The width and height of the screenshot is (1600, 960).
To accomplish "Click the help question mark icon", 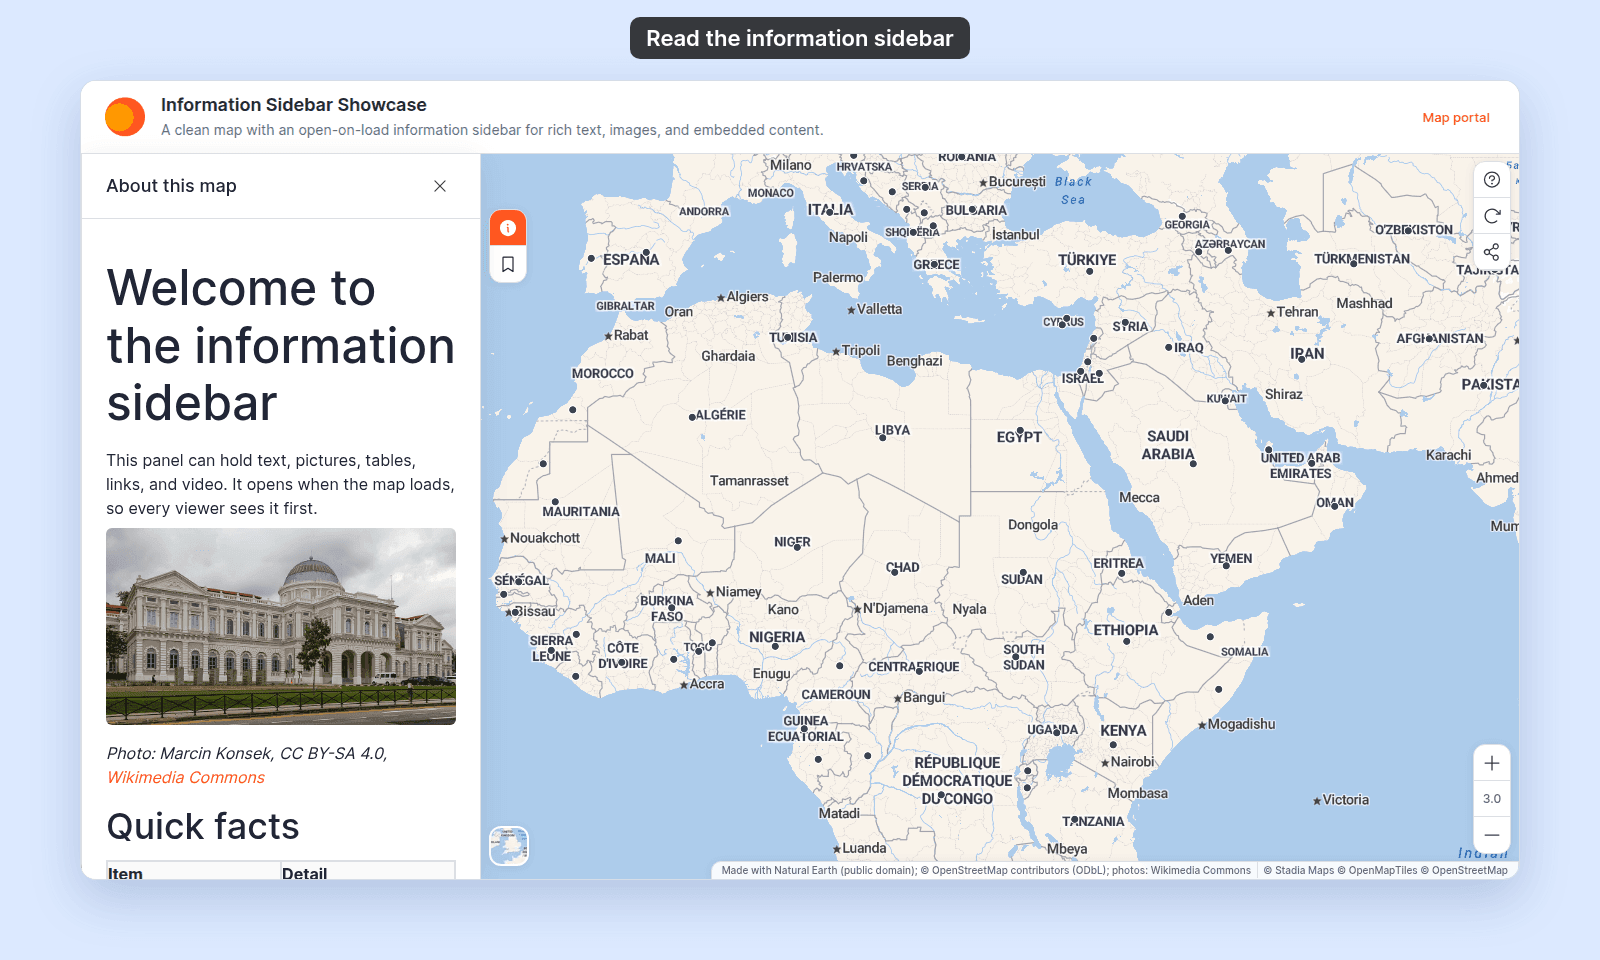I will (1492, 180).
